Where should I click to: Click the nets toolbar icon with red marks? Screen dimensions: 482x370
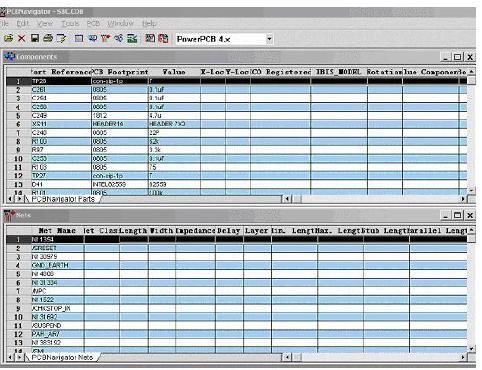click(105, 39)
